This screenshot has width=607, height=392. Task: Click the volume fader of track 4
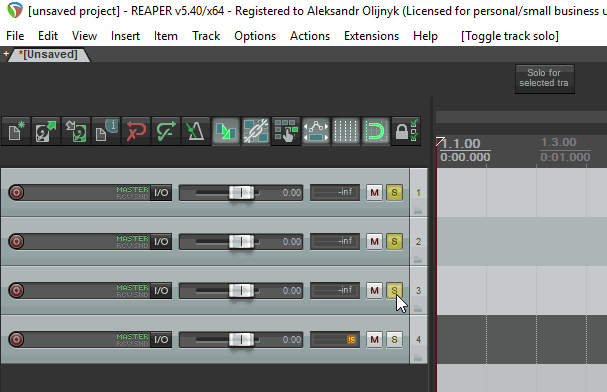(241, 340)
